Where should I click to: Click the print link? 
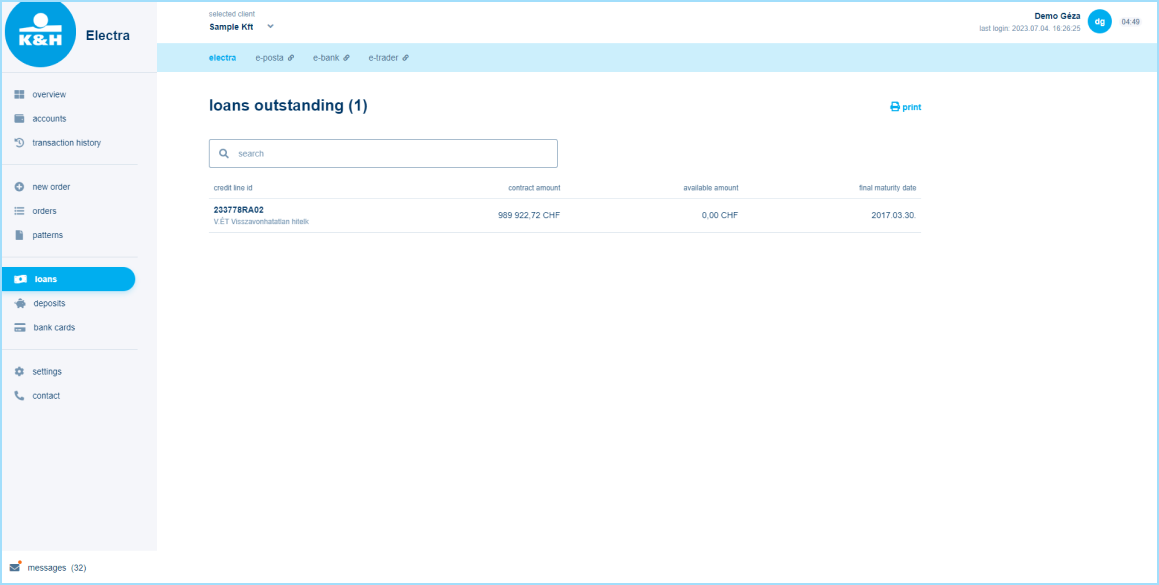tap(905, 106)
